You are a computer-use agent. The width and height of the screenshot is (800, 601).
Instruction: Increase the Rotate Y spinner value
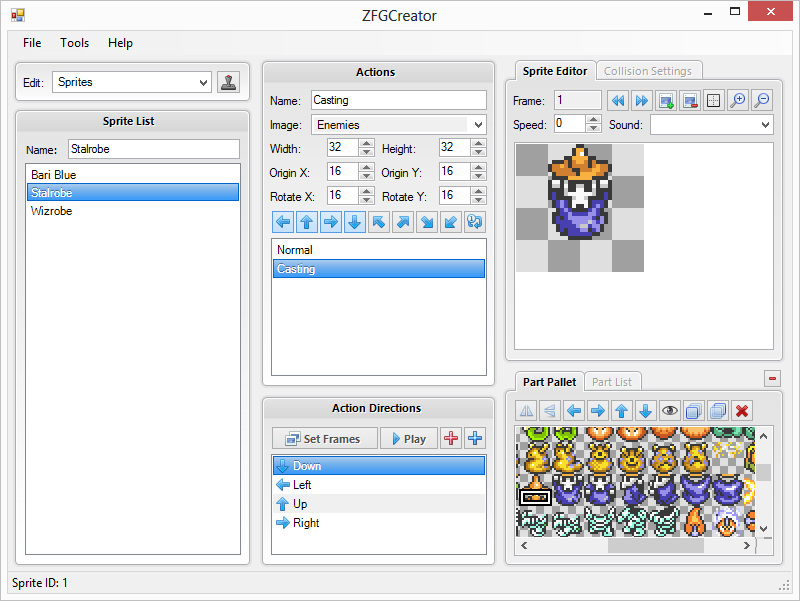[x=478, y=191]
